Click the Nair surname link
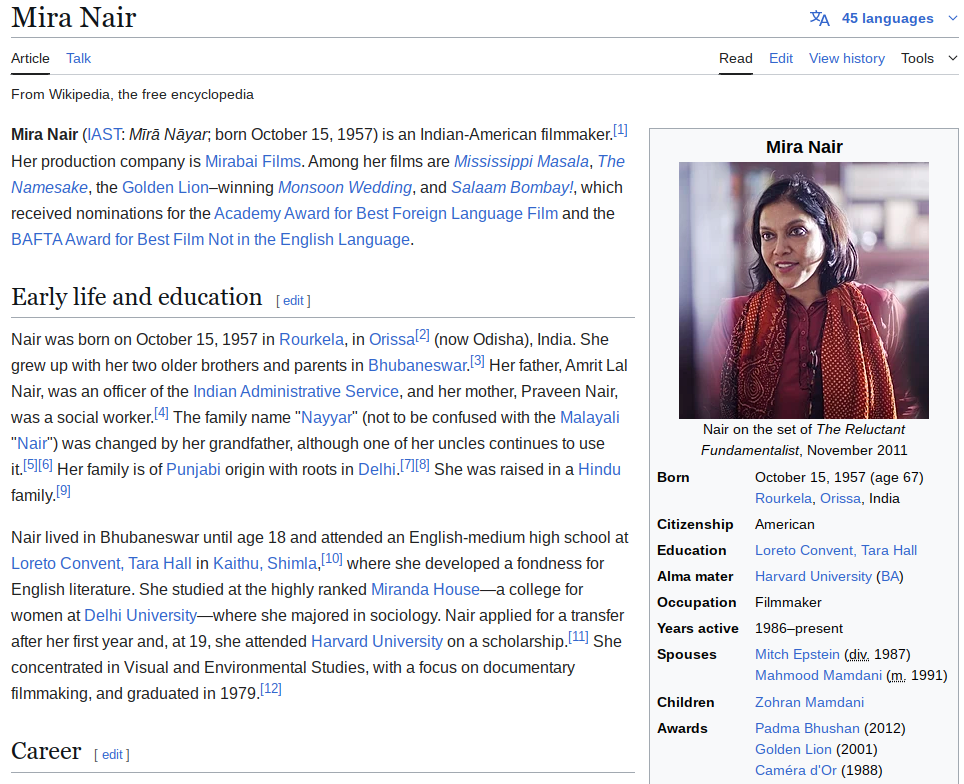 coord(32,443)
